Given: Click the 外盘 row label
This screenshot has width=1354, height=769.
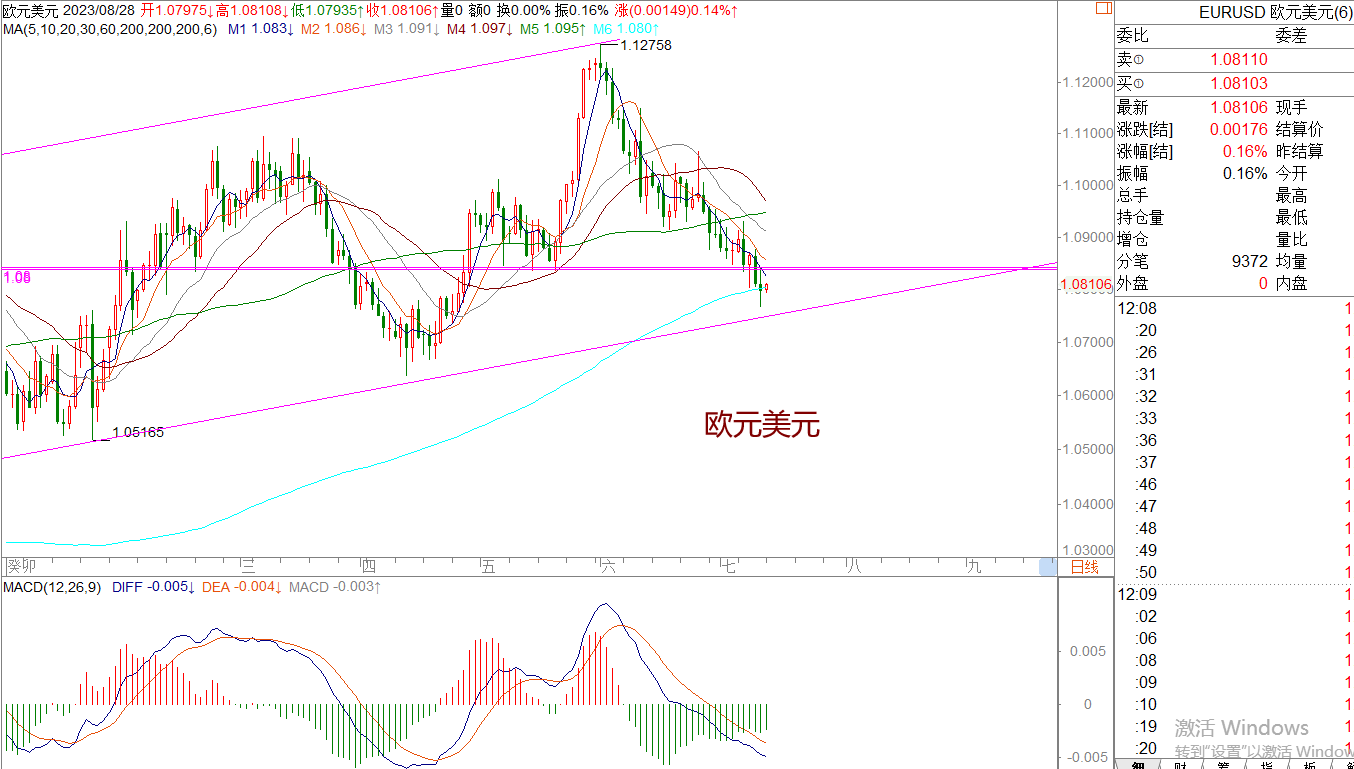Looking at the screenshot, I should click(1133, 283).
